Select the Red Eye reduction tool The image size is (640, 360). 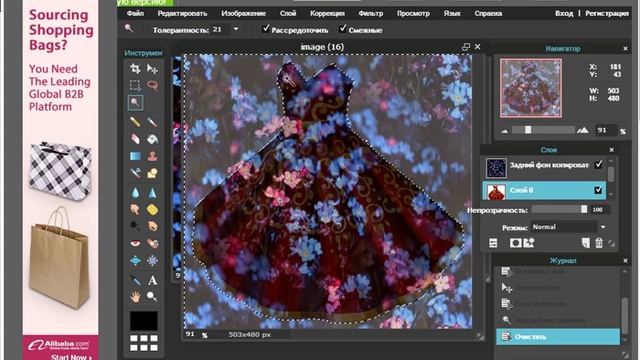(x=135, y=243)
